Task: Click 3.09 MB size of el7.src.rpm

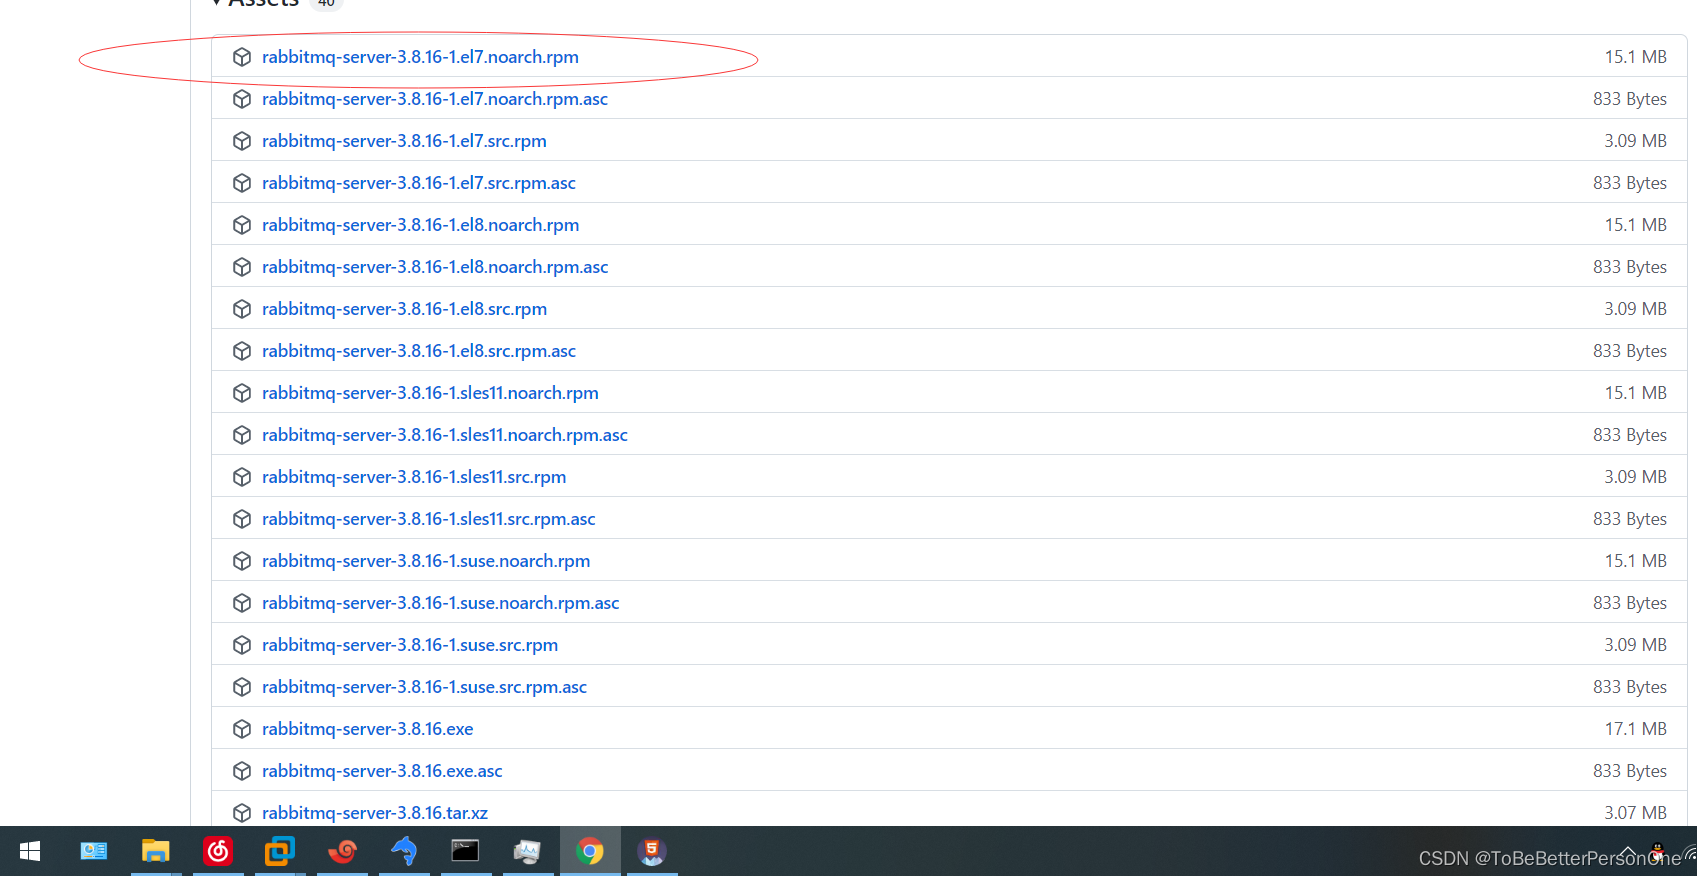Action: tap(1636, 141)
